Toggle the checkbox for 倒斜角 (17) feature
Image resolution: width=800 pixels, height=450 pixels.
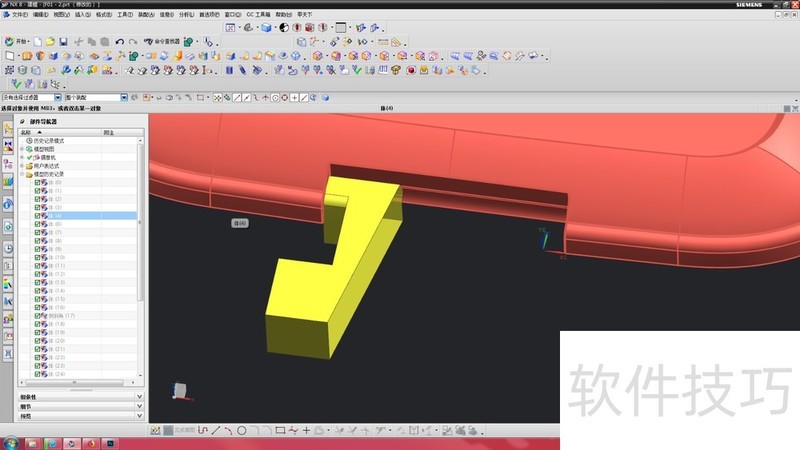point(37,315)
